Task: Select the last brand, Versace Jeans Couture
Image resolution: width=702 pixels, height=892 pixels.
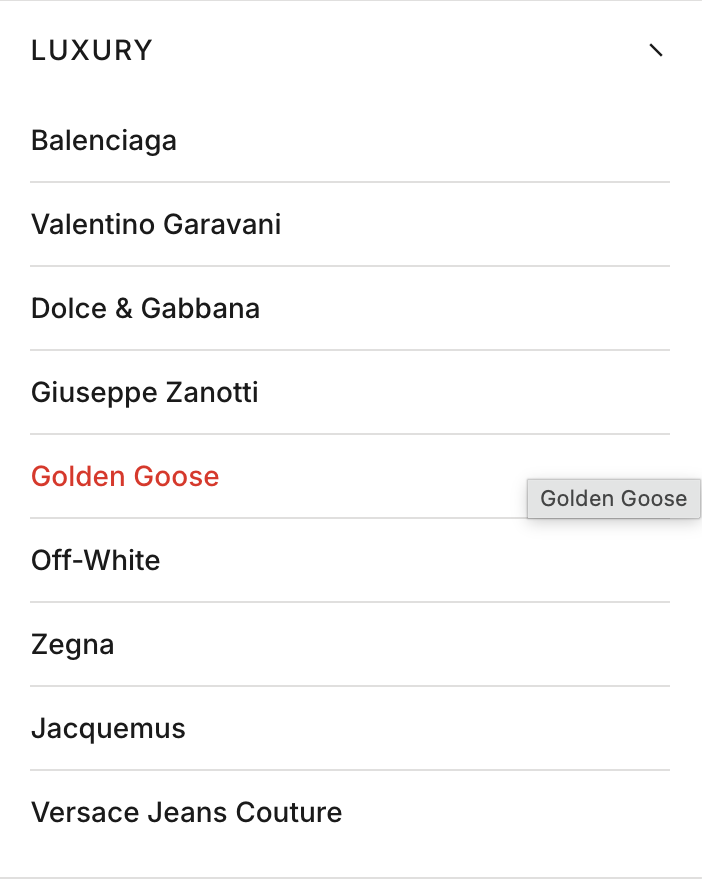Action: point(186,812)
